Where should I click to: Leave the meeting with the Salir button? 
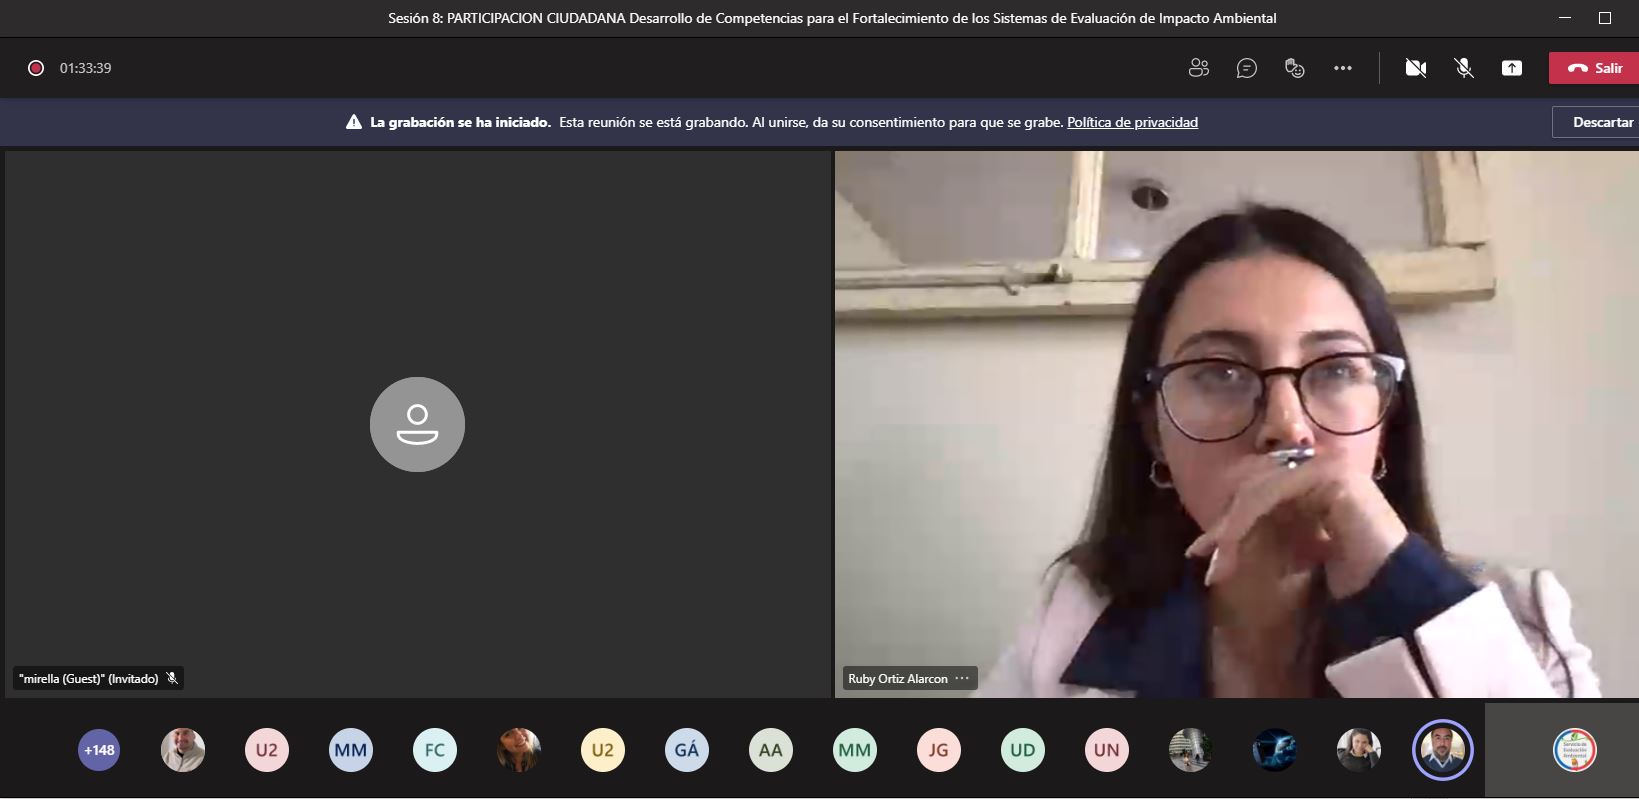pyautogui.click(x=1595, y=68)
